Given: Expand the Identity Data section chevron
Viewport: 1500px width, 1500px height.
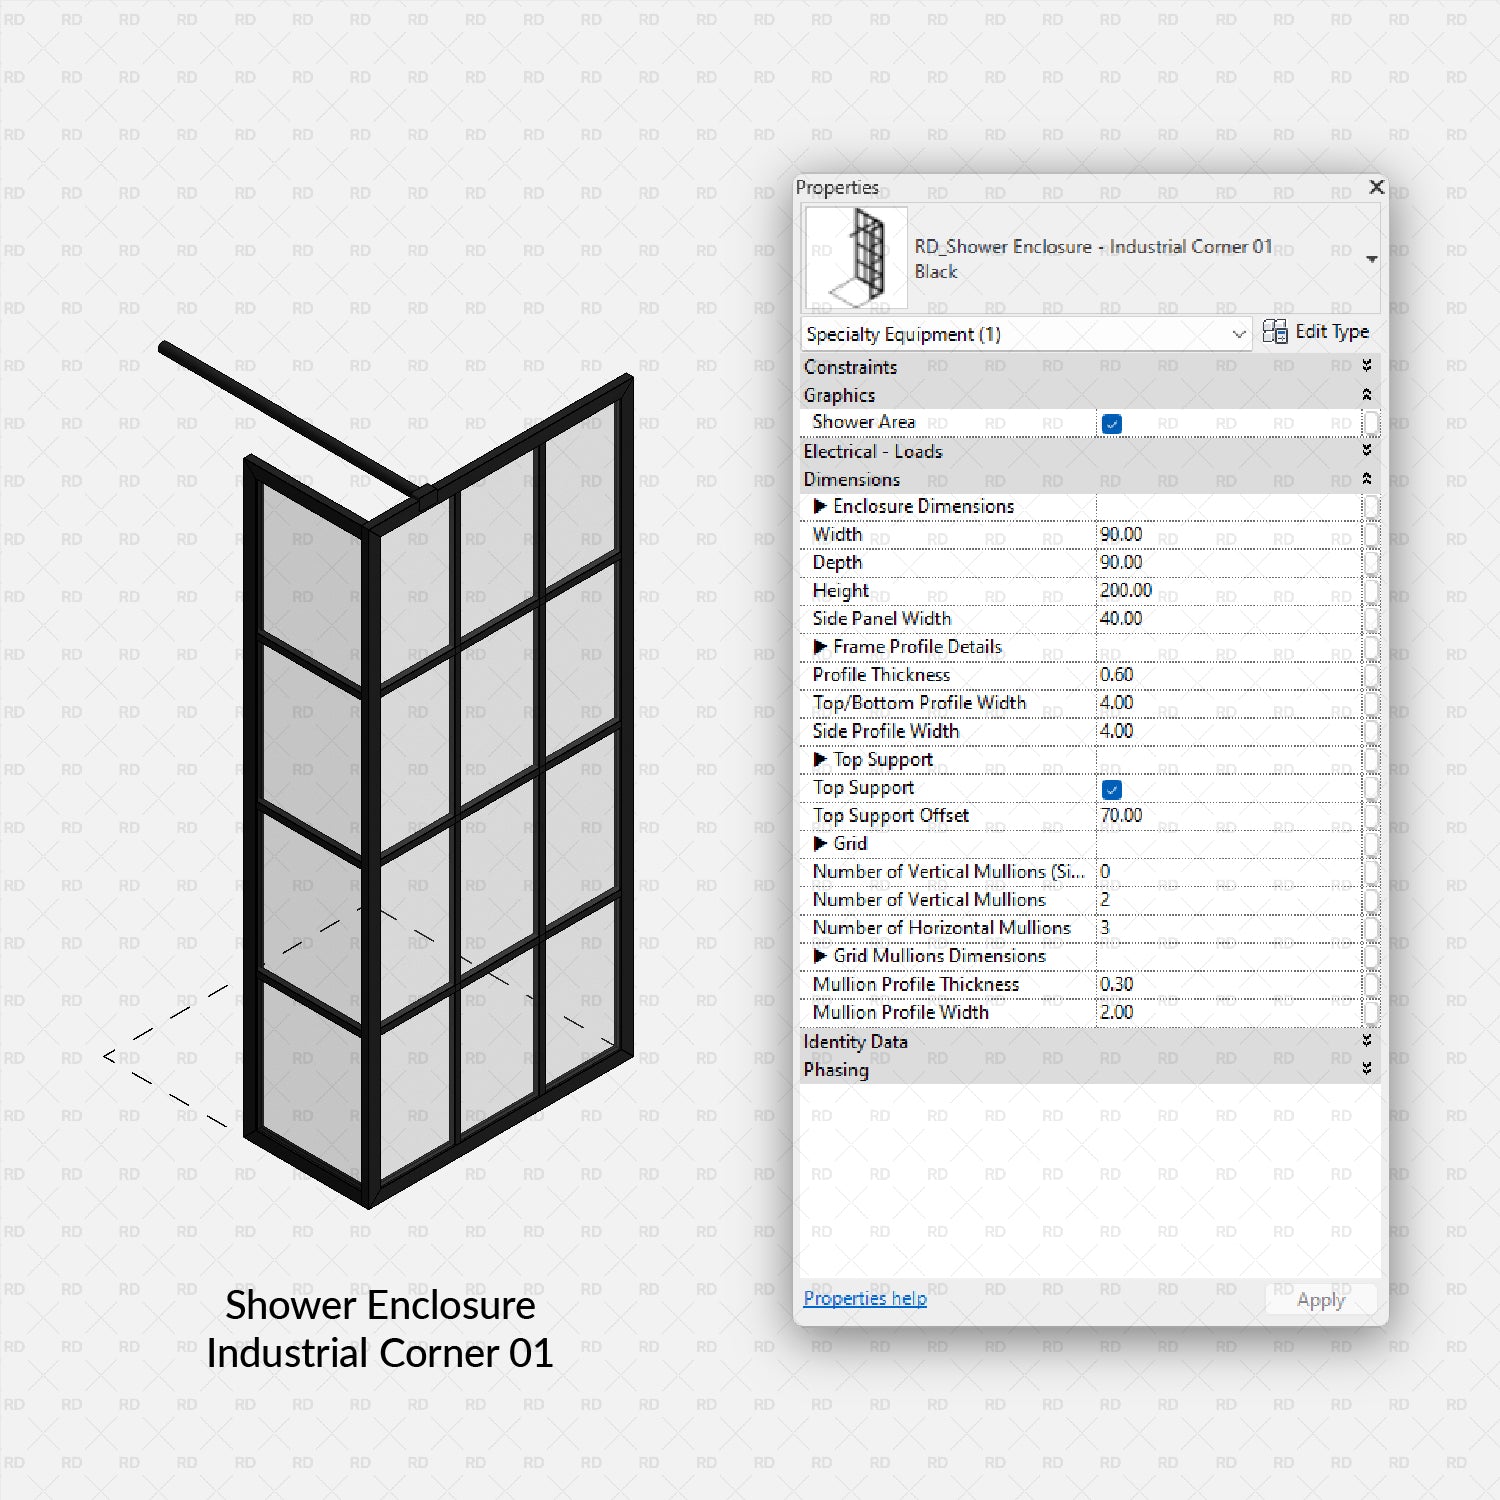Looking at the screenshot, I should pos(1368,1041).
